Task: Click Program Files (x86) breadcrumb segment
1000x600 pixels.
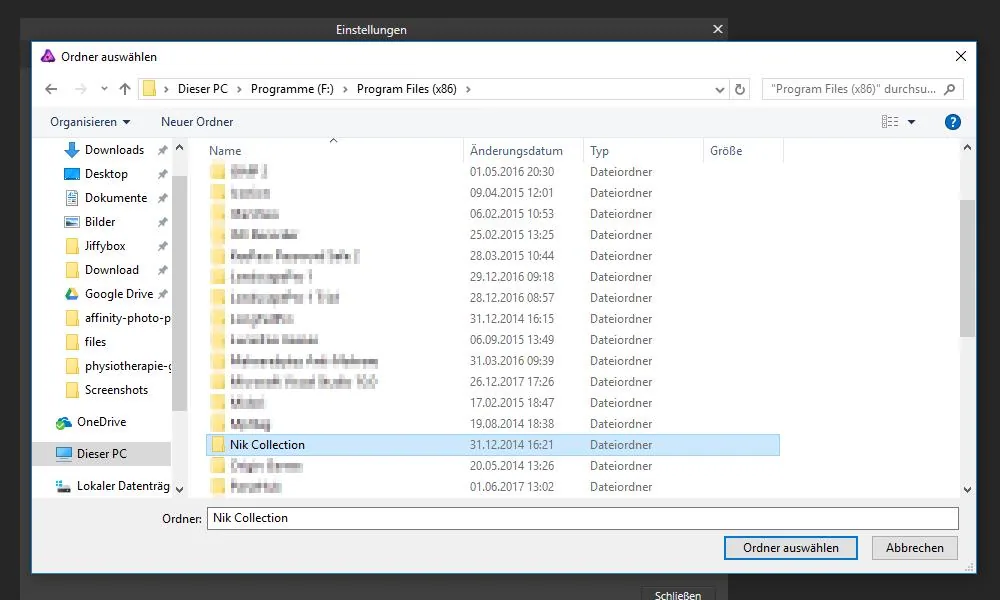Action: 406,89
